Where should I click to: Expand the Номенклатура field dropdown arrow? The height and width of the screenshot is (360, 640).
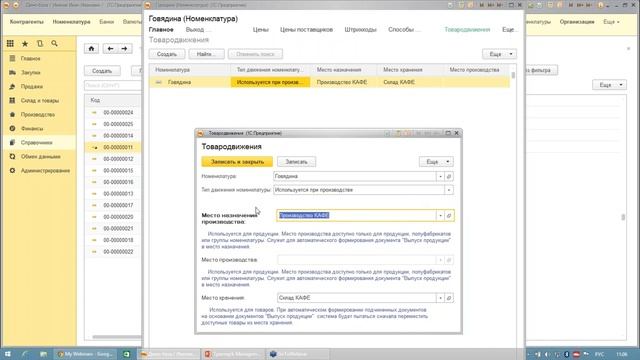click(x=440, y=176)
